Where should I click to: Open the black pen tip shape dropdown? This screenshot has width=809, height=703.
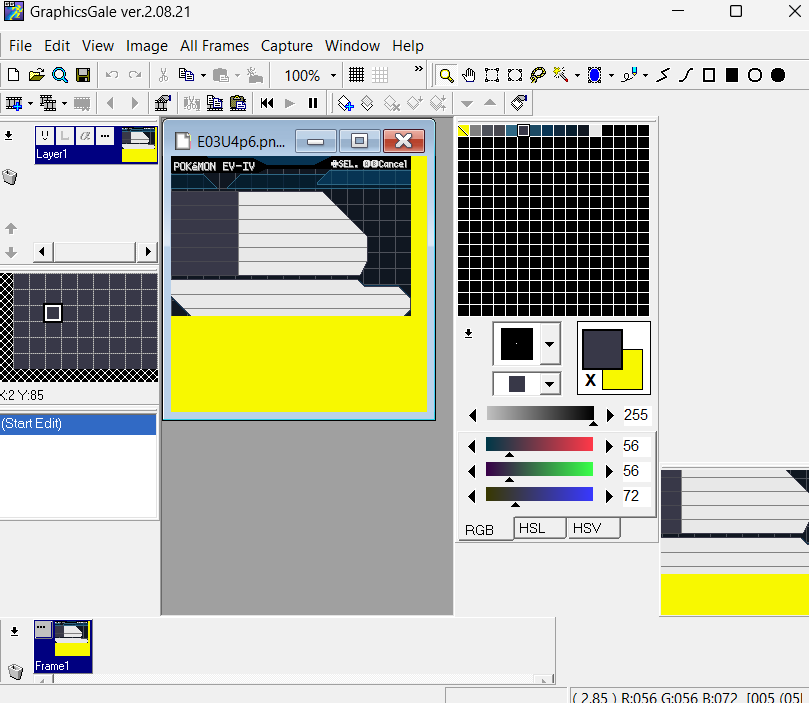pyautogui.click(x=548, y=344)
